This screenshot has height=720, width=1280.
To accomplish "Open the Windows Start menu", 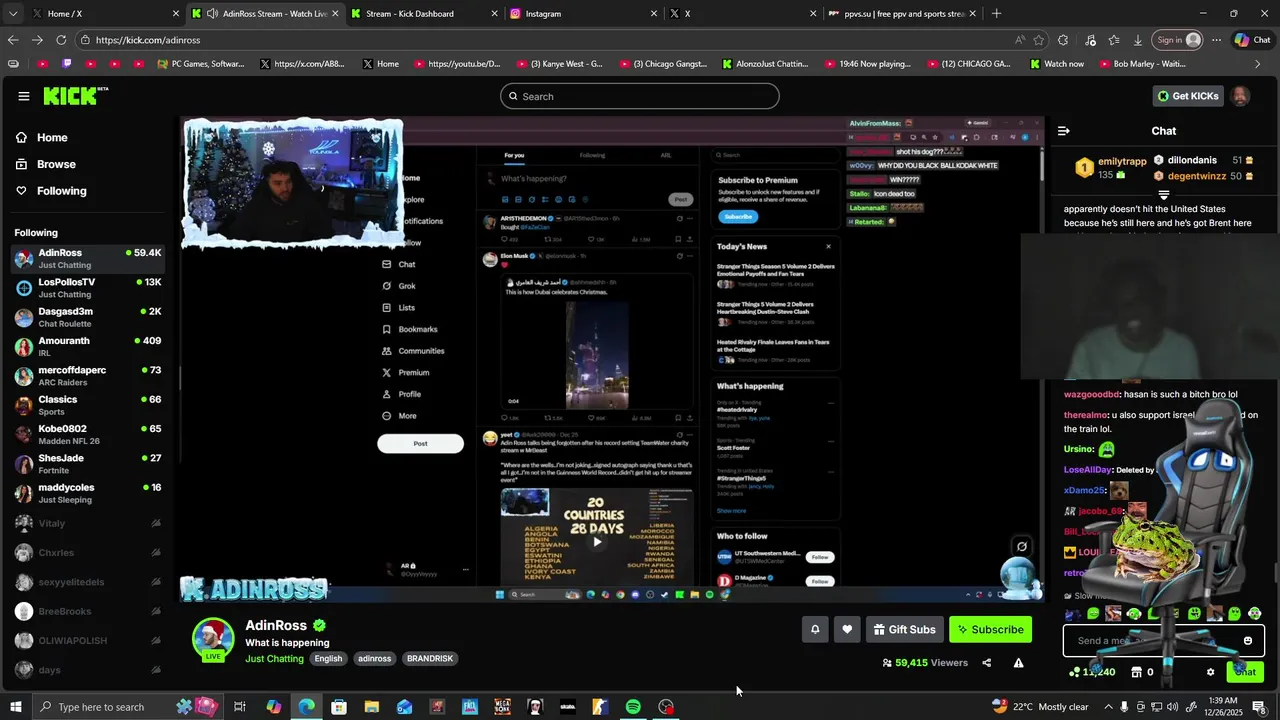I will coord(16,707).
